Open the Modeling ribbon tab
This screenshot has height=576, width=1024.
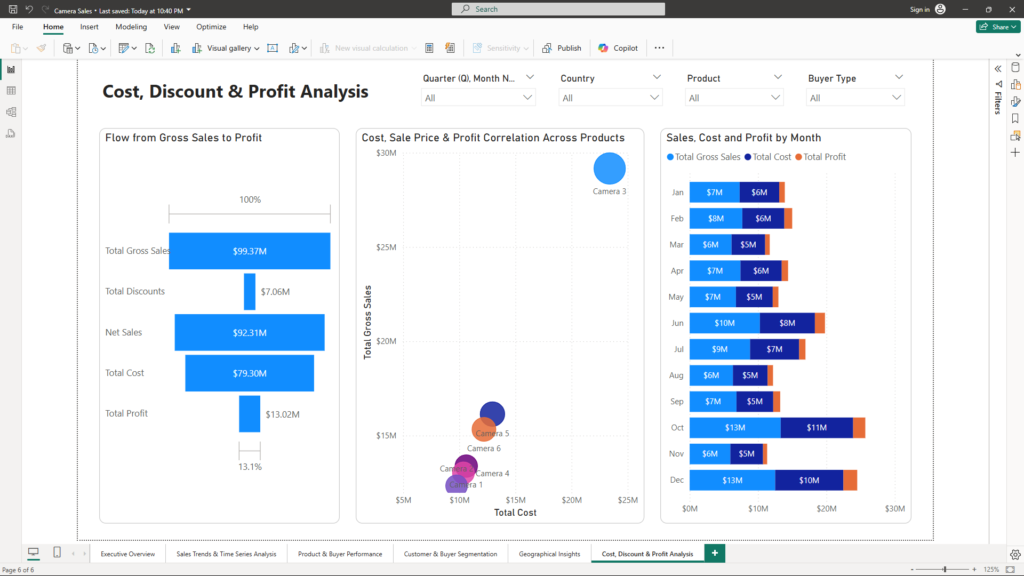[131, 27]
